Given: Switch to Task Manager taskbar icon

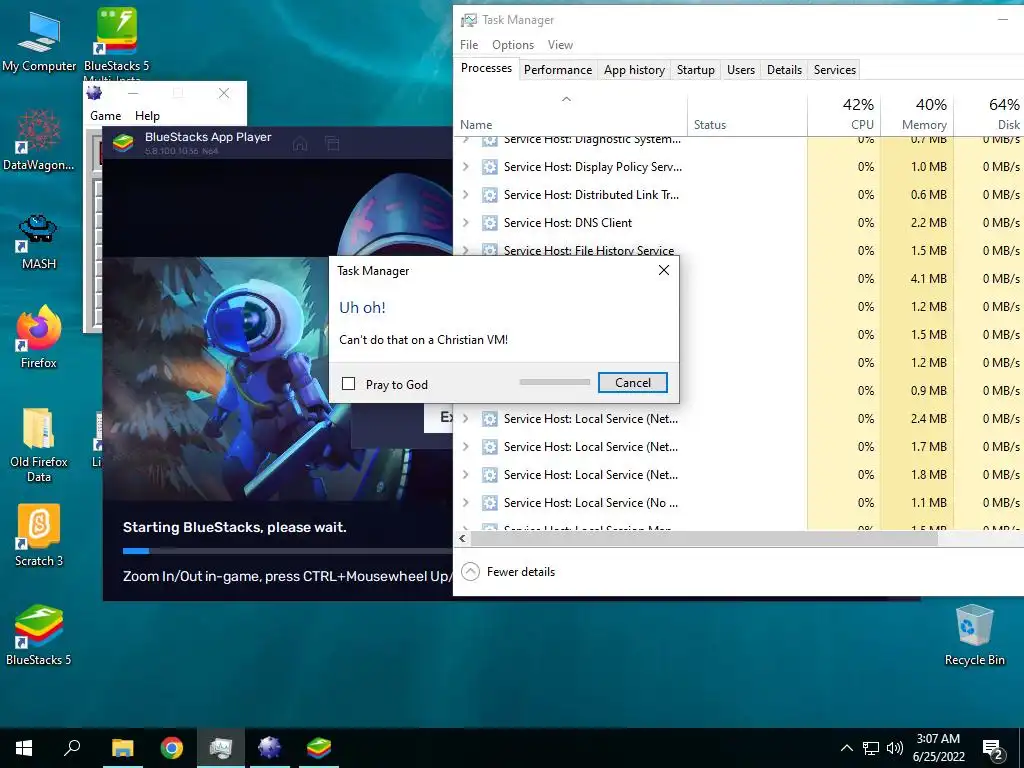Looking at the screenshot, I should (221, 748).
